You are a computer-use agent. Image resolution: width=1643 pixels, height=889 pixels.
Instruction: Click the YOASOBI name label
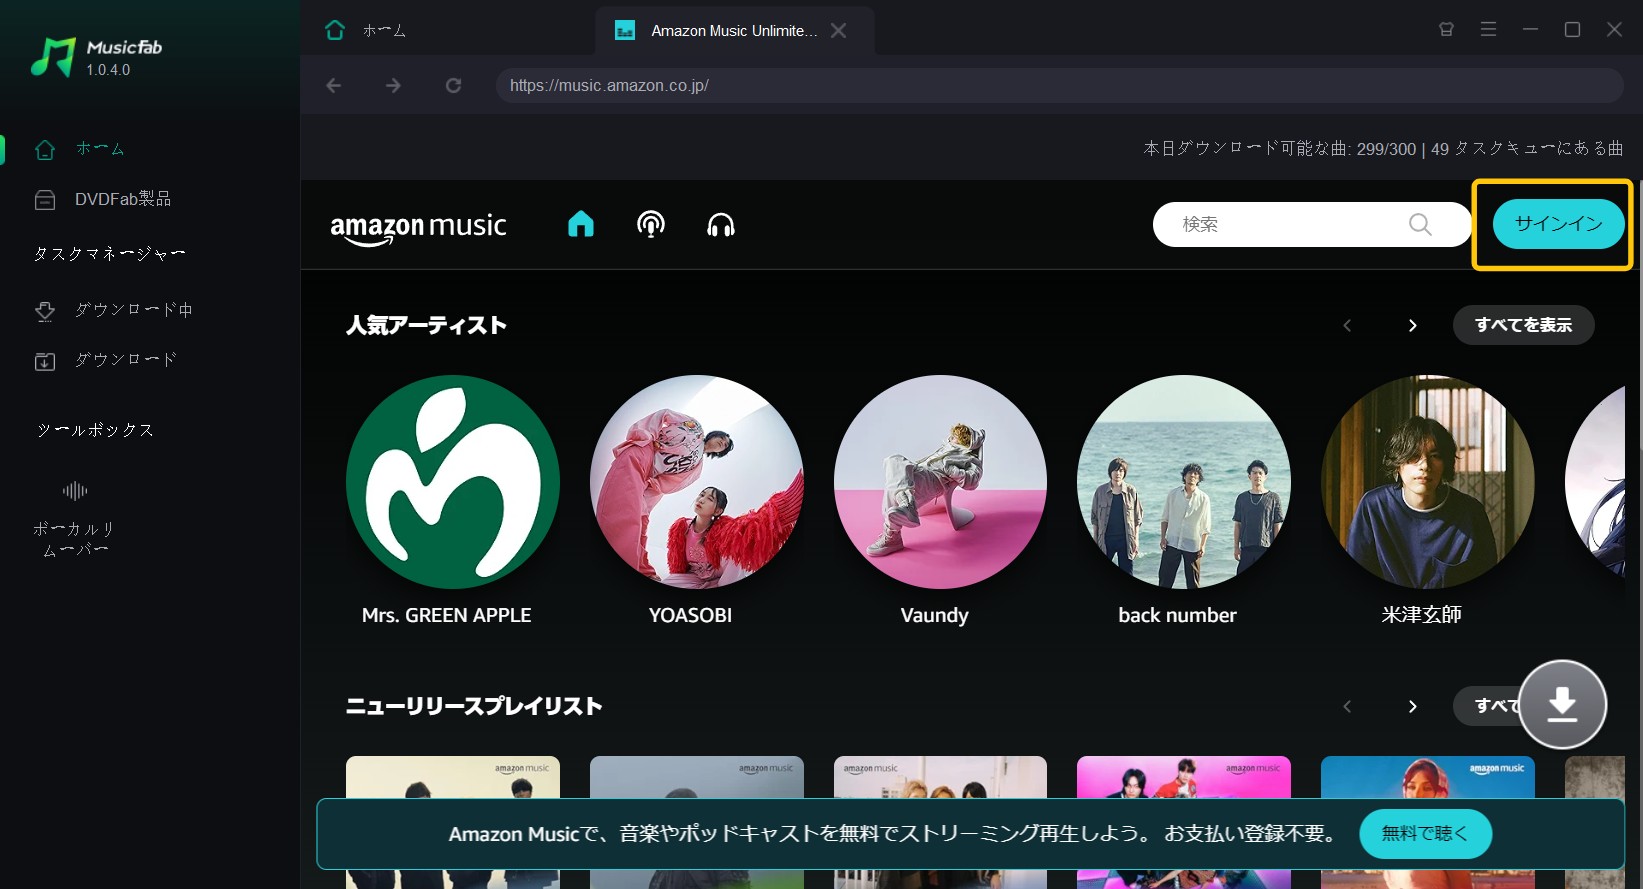pos(691,615)
